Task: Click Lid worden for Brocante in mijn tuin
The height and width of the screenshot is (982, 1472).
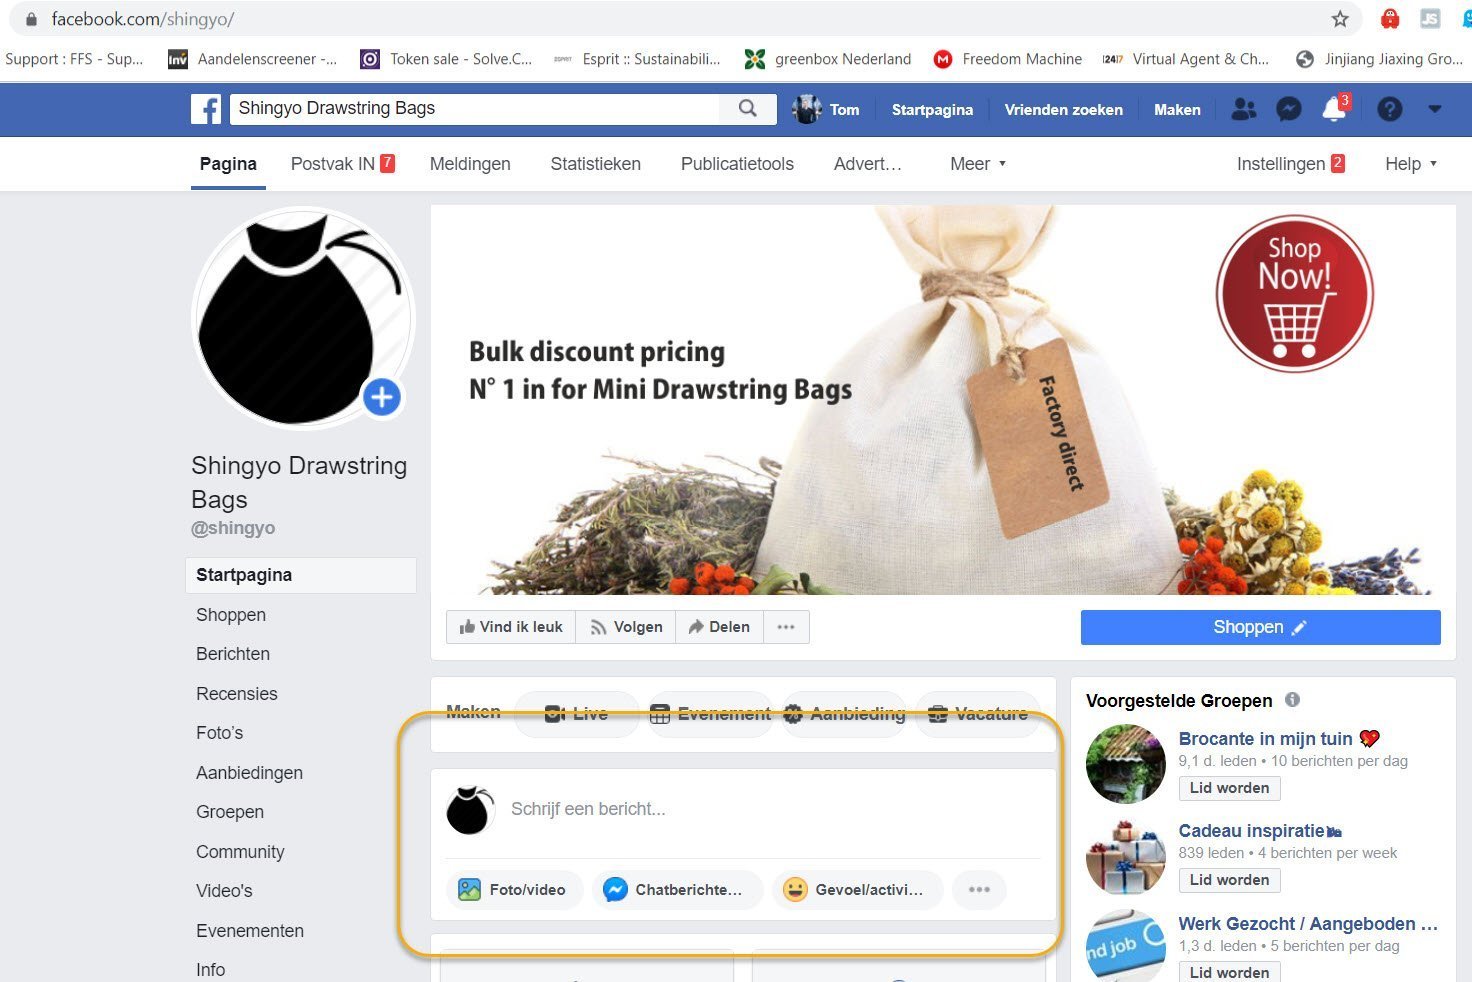Action: [x=1229, y=788]
